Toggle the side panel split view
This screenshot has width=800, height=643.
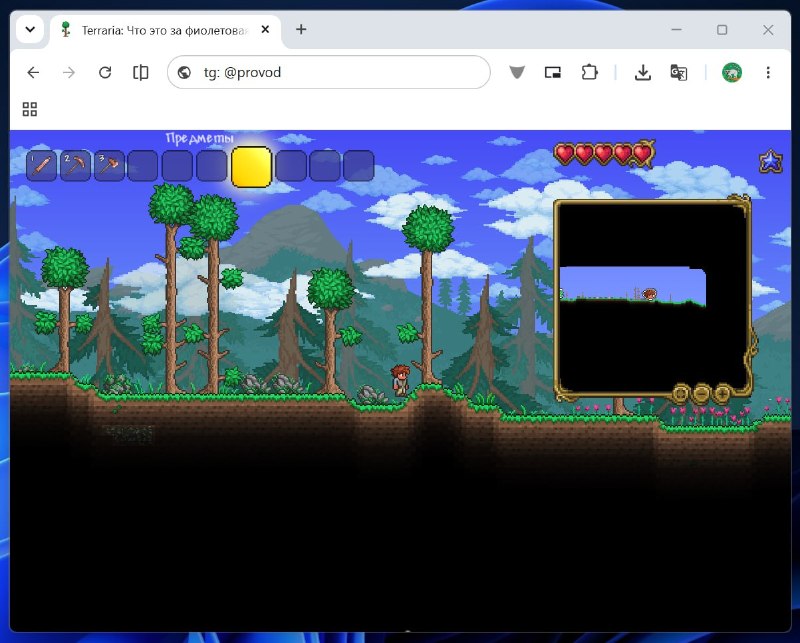140,72
